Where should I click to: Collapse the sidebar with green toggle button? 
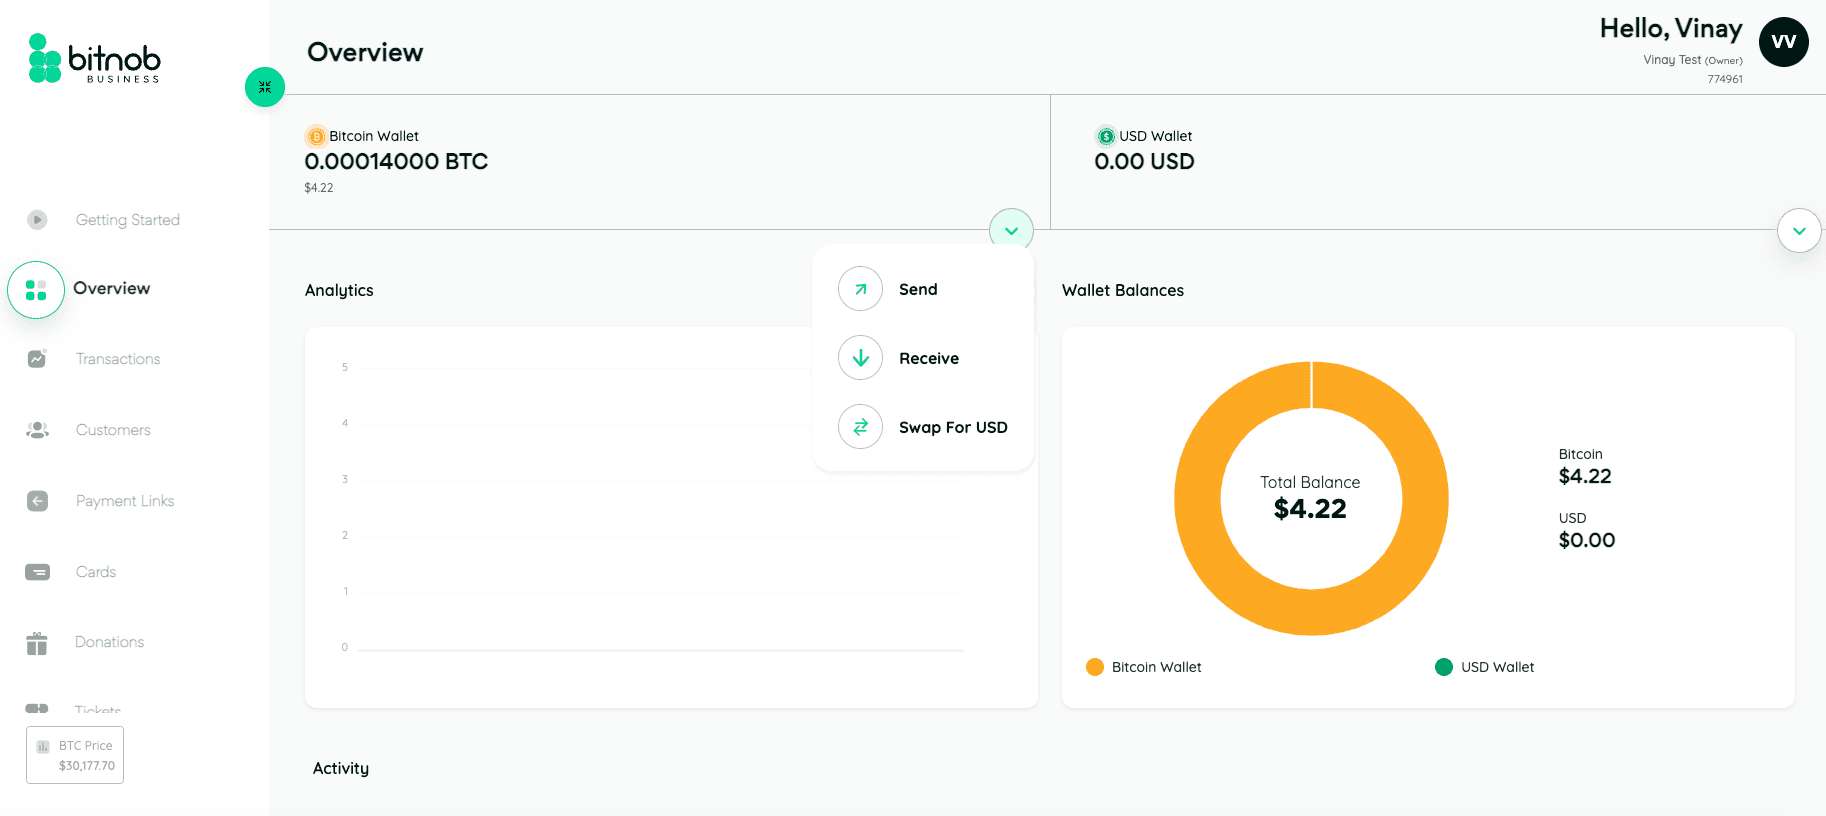click(265, 87)
